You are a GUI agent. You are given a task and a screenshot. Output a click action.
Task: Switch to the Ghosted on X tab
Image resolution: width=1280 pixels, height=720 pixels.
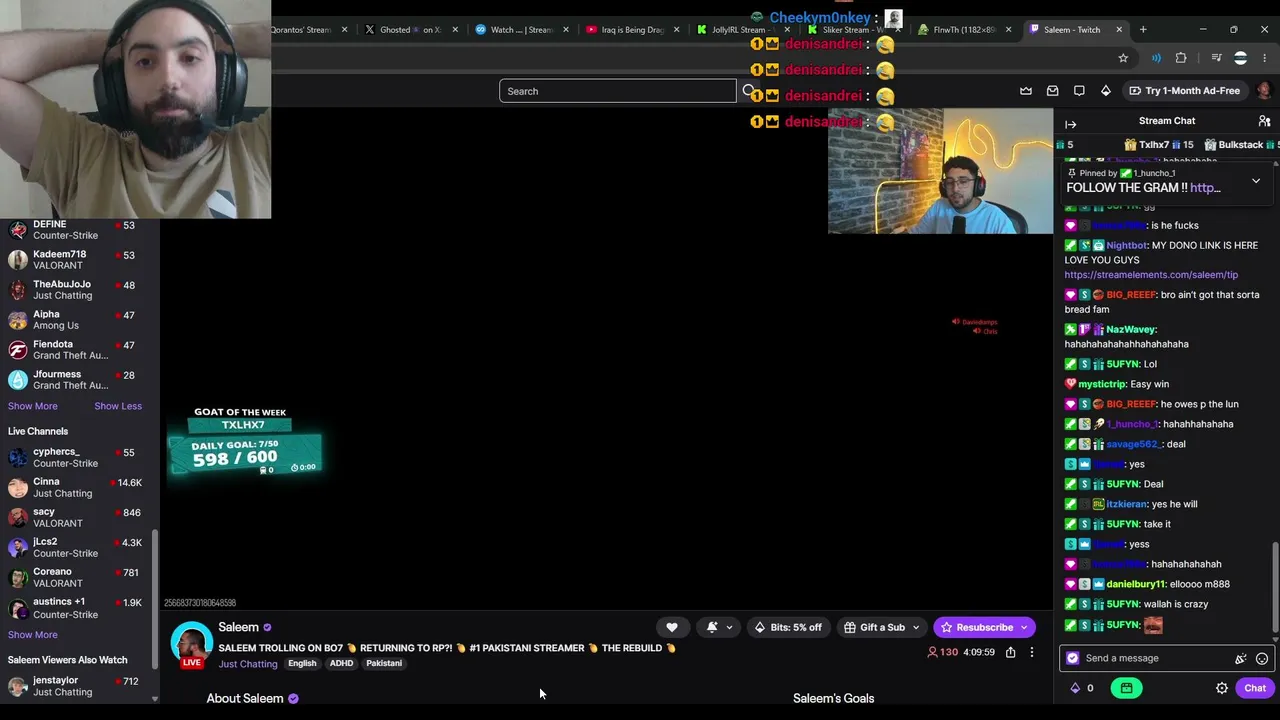click(x=411, y=30)
